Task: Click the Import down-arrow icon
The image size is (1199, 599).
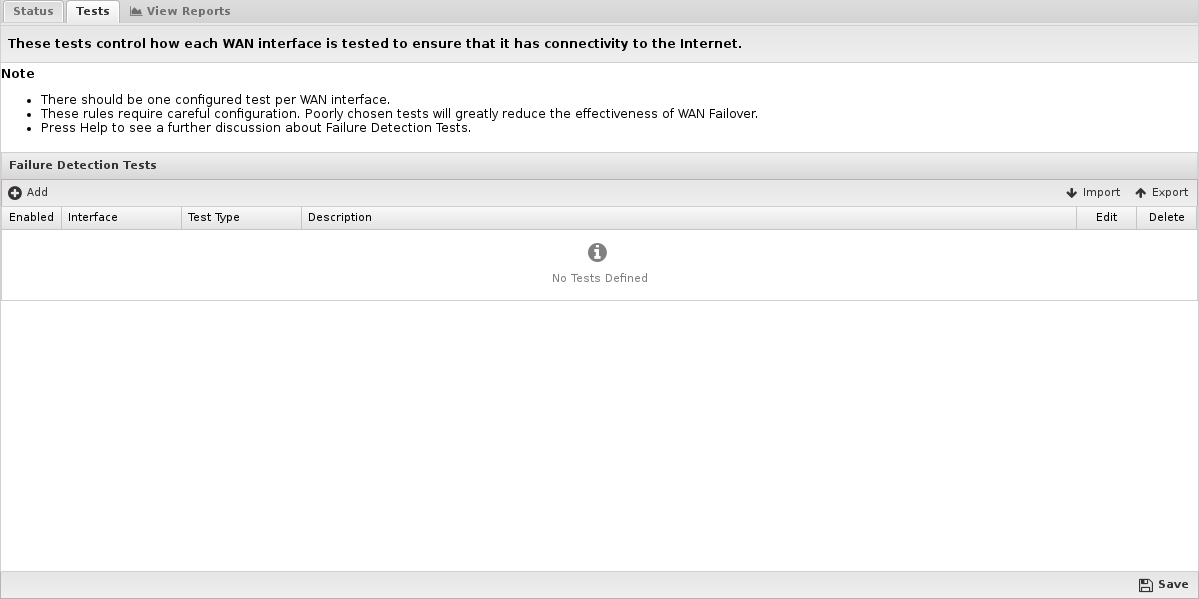Action: click(1072, 193)
